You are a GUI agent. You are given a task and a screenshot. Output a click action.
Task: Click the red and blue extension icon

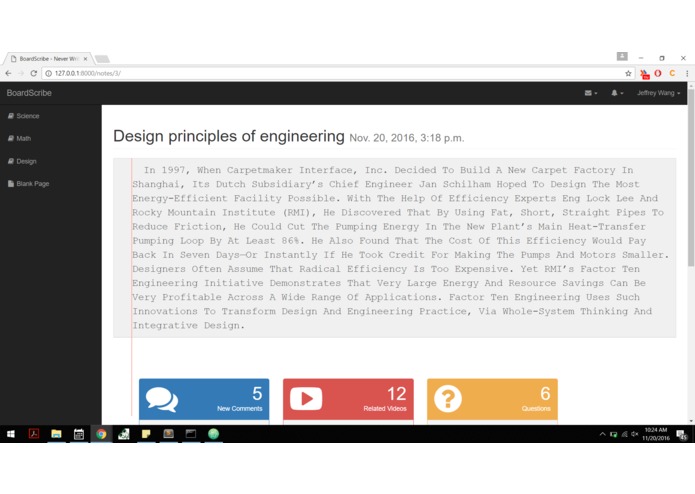pyautogui.click(x=644, y=74)
